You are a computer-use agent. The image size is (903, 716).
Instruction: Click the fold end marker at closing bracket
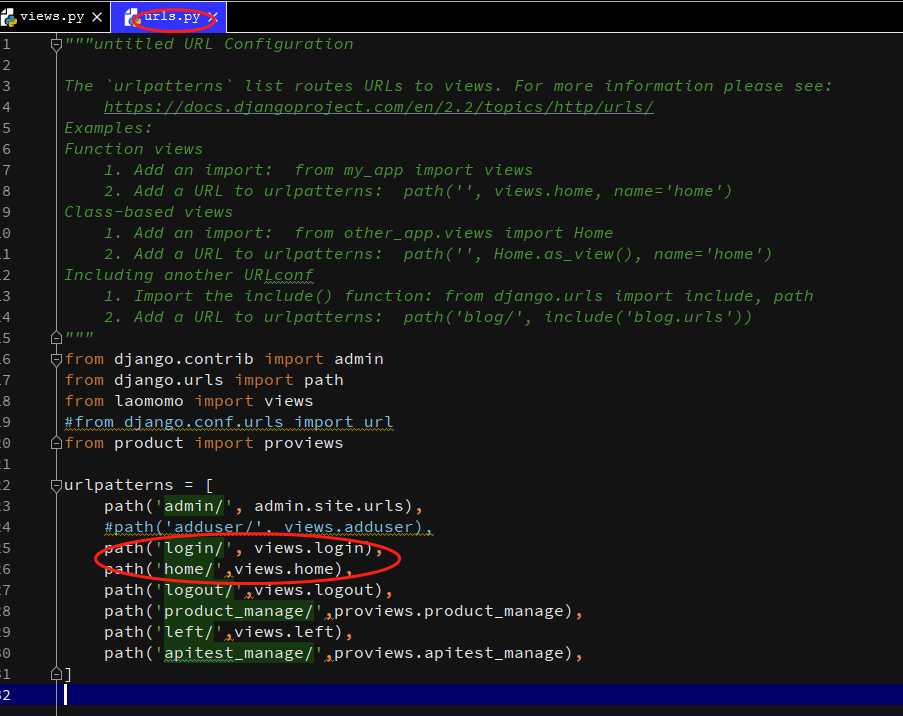[x=56, y=673]
